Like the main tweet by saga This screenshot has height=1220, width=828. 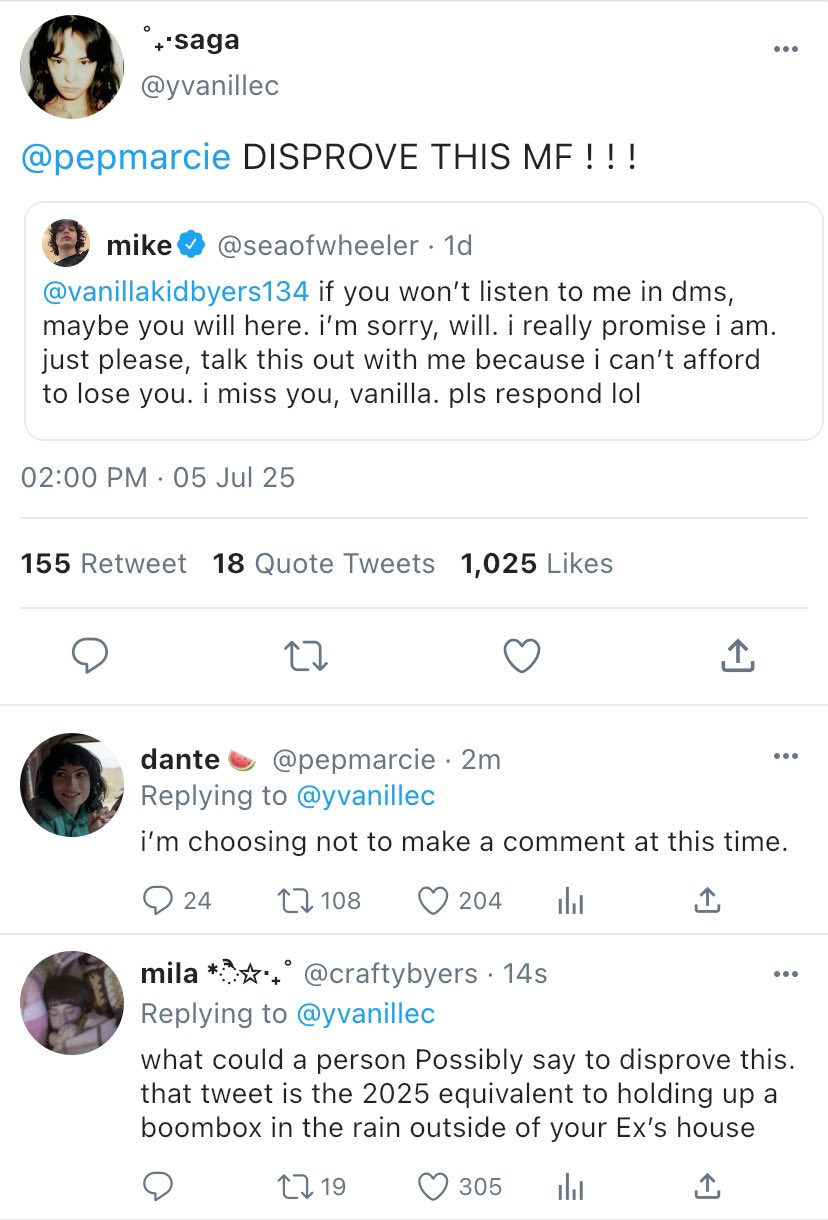[521, 656]
